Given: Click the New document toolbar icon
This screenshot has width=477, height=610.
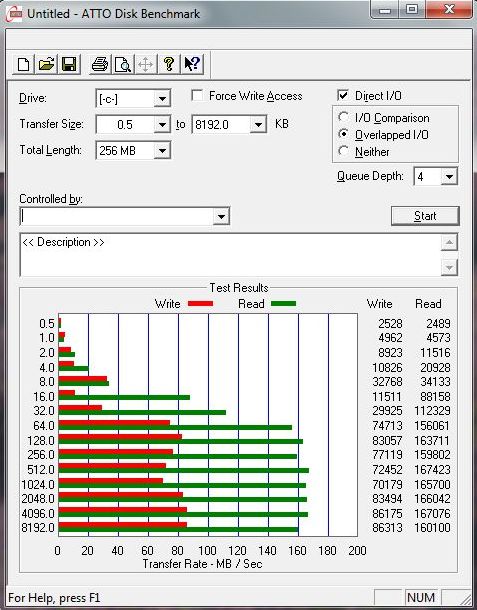Looking at the screenshot, I should (23, 64).
